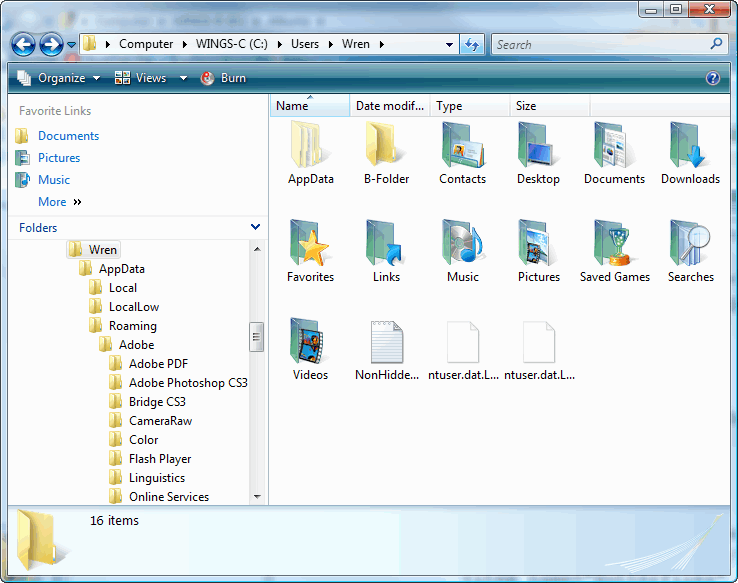Open Pictures favorite link
The height and width of the screenshot is (583, 738).
tap(59, 158)
